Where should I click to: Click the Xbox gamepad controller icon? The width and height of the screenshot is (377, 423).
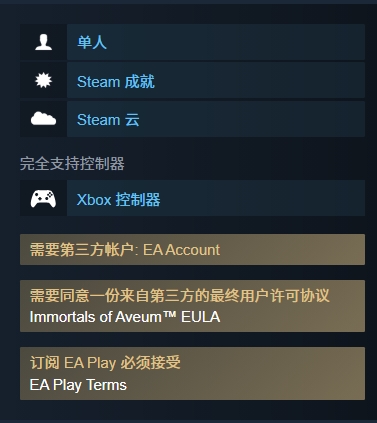coord(43,199)
